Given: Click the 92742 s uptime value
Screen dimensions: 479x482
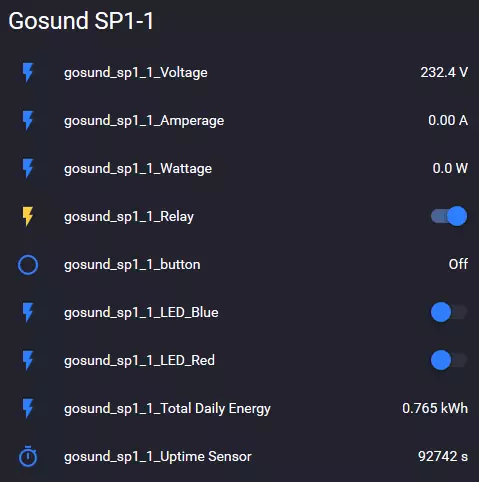Looking at the screenshot, I should pos(443,456).
